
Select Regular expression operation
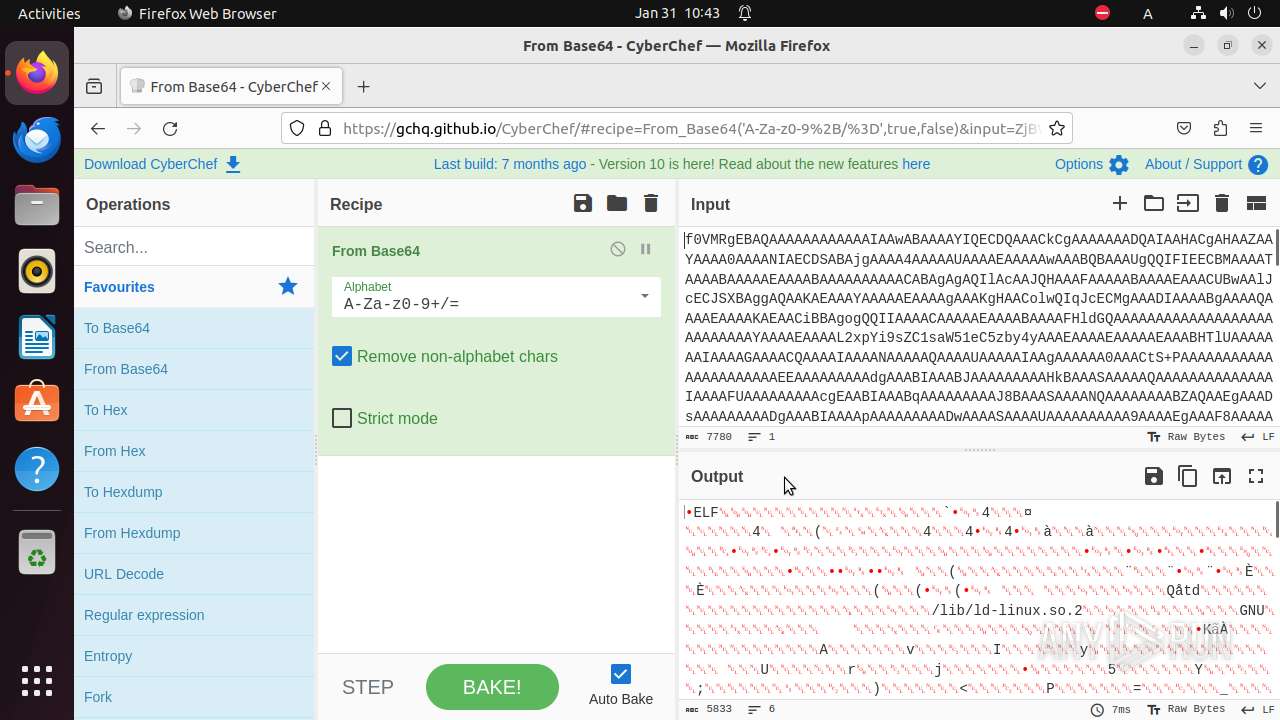(194, 615)
